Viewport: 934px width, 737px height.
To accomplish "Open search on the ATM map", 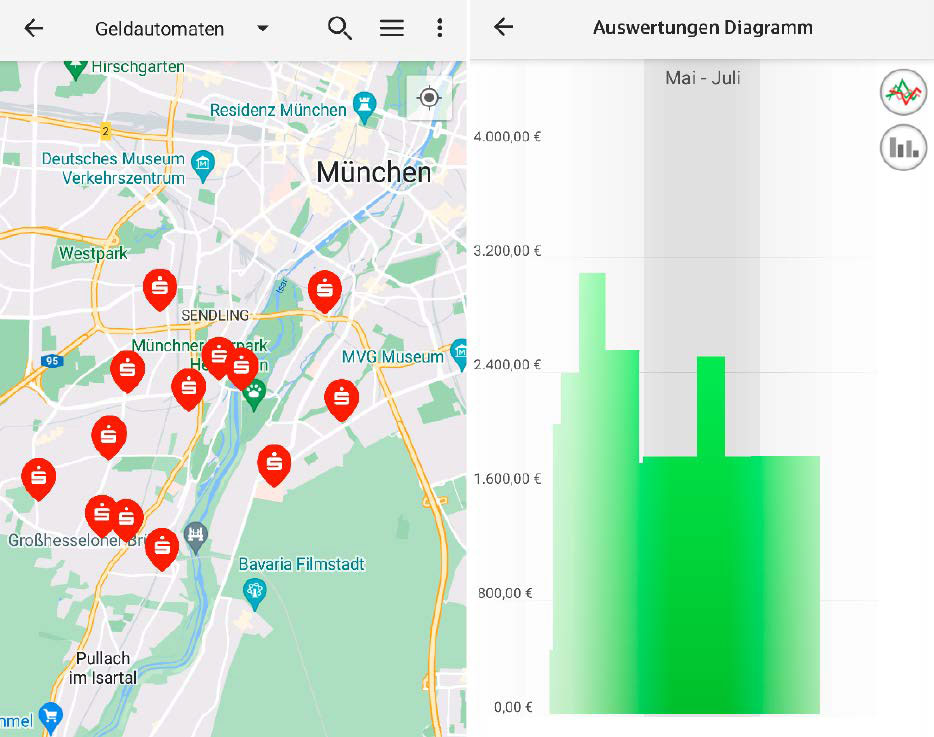I will coord(340,28).
